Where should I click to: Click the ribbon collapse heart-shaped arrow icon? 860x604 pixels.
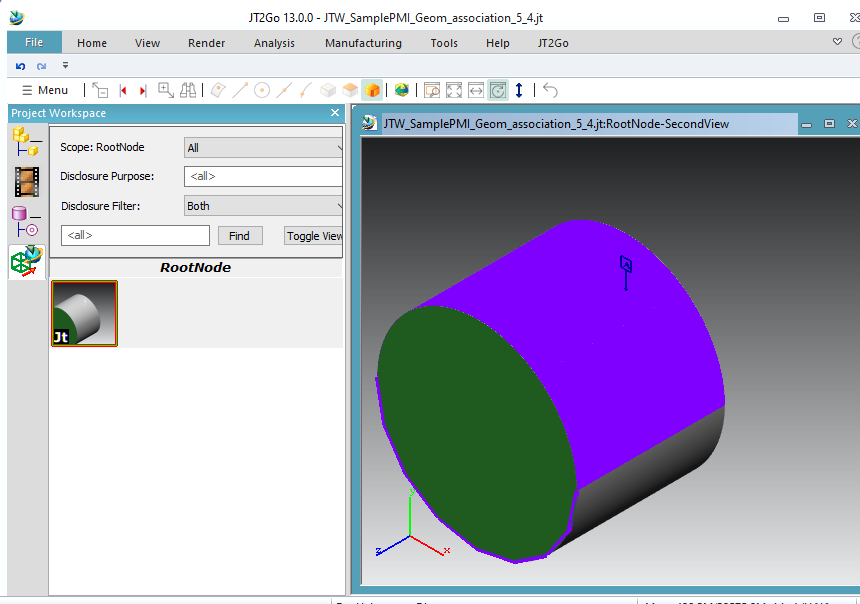(x=837, y=42)
